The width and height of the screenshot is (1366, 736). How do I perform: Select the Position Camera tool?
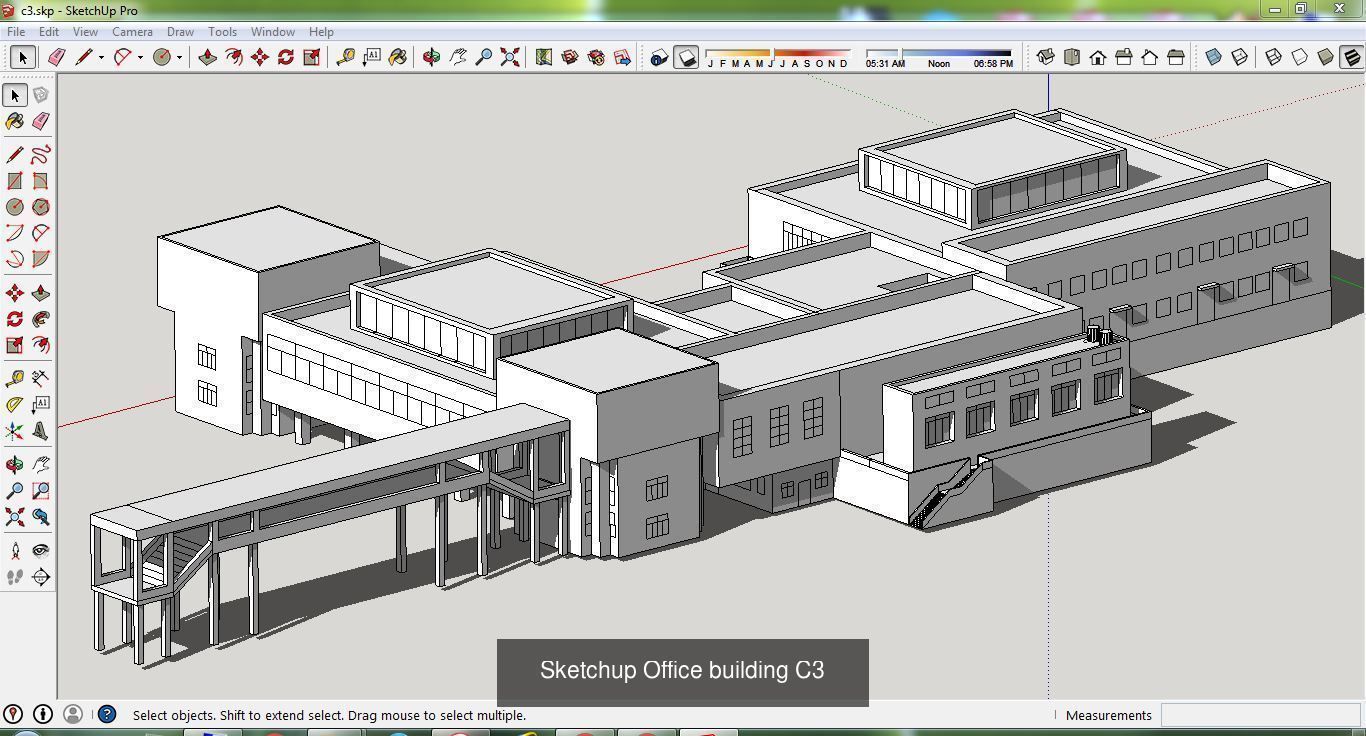pyautogui.click(x=15, y=550)
